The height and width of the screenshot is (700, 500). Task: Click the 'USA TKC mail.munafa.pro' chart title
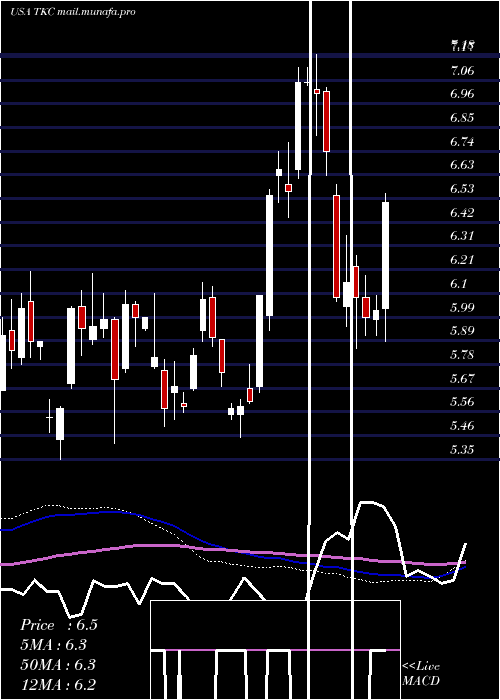click(x=72, y=12)
